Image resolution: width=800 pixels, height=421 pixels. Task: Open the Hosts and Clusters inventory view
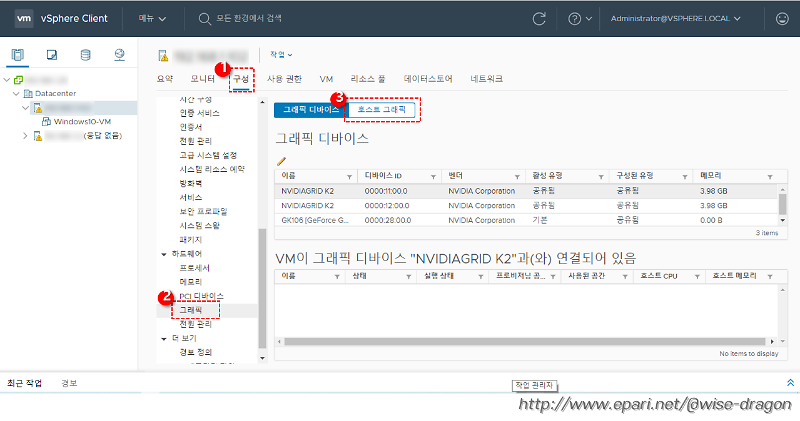18,55
